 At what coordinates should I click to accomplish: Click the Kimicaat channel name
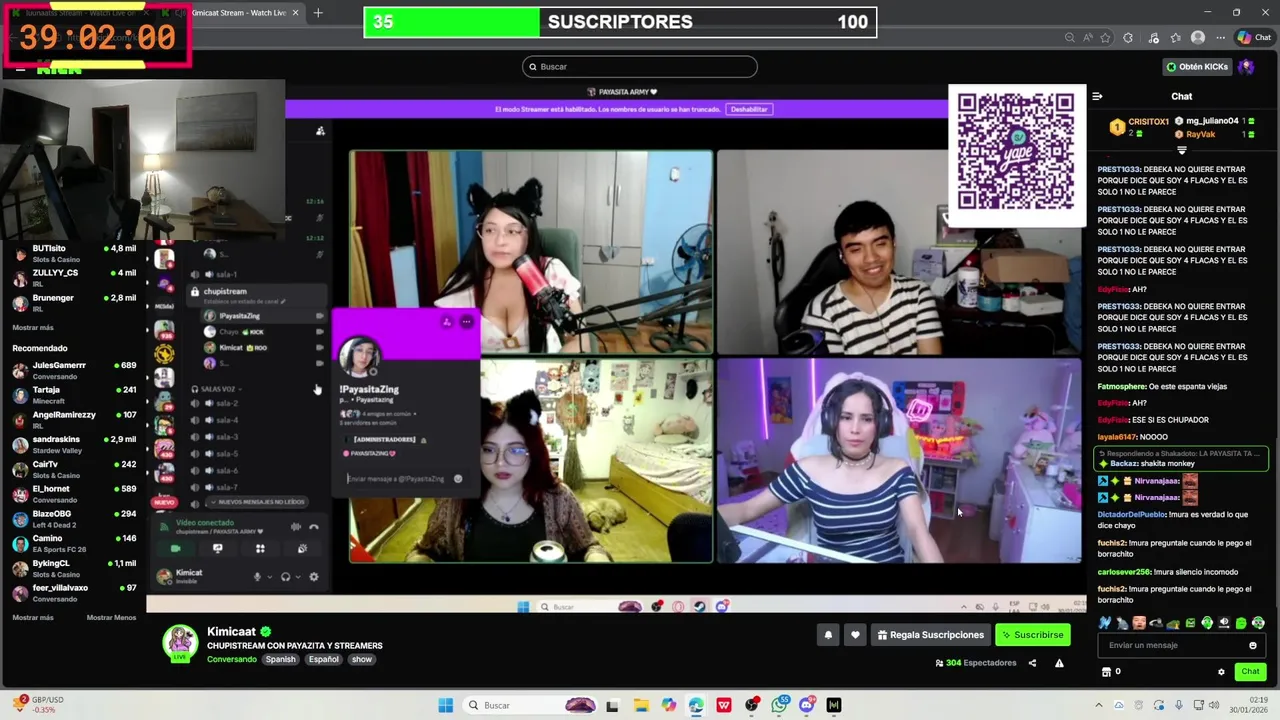coord(232,632)
